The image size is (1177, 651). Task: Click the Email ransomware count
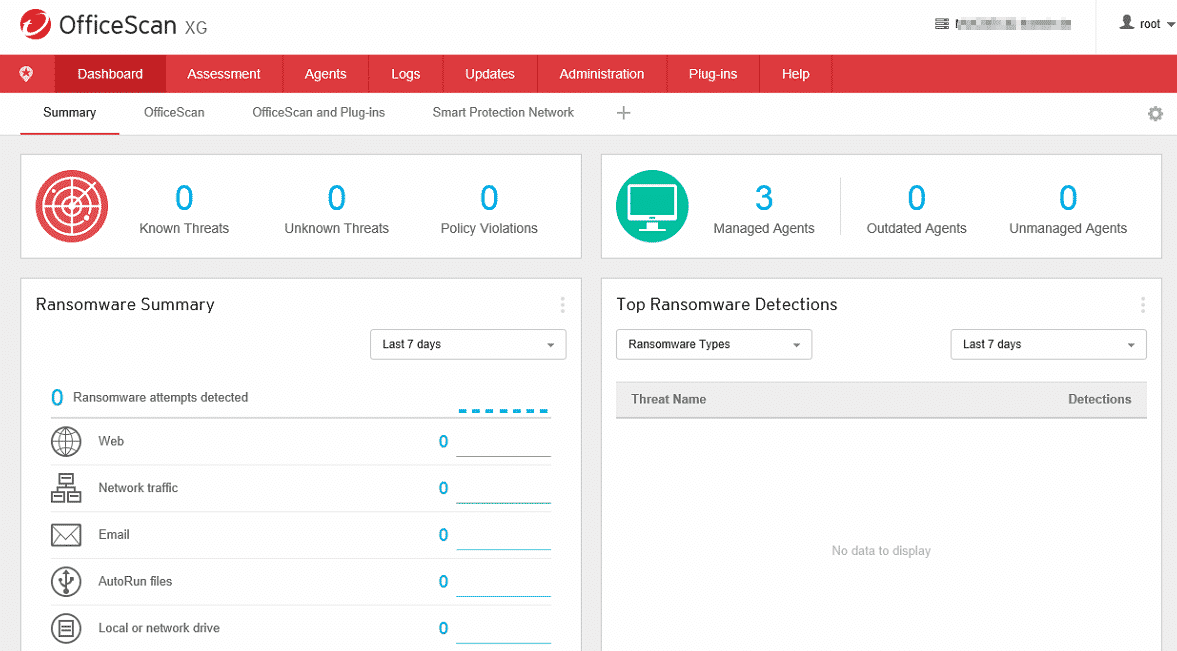click(443, 535)
